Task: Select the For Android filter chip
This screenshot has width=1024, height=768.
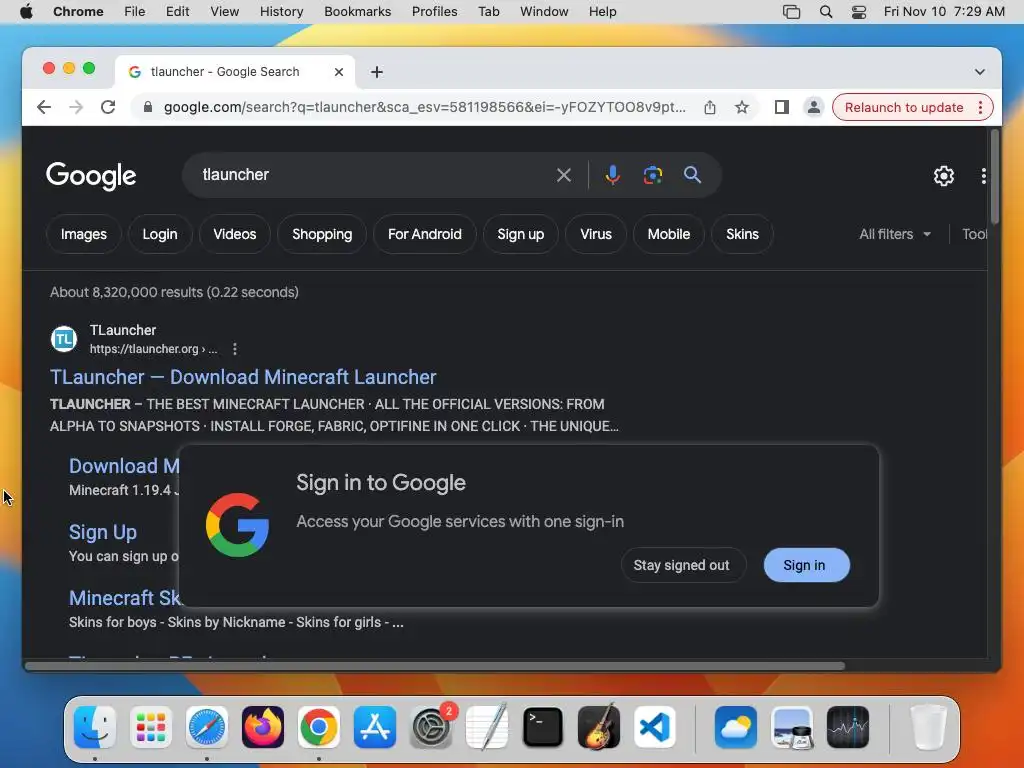Action: pyautogui.click(x=424, y=234)
